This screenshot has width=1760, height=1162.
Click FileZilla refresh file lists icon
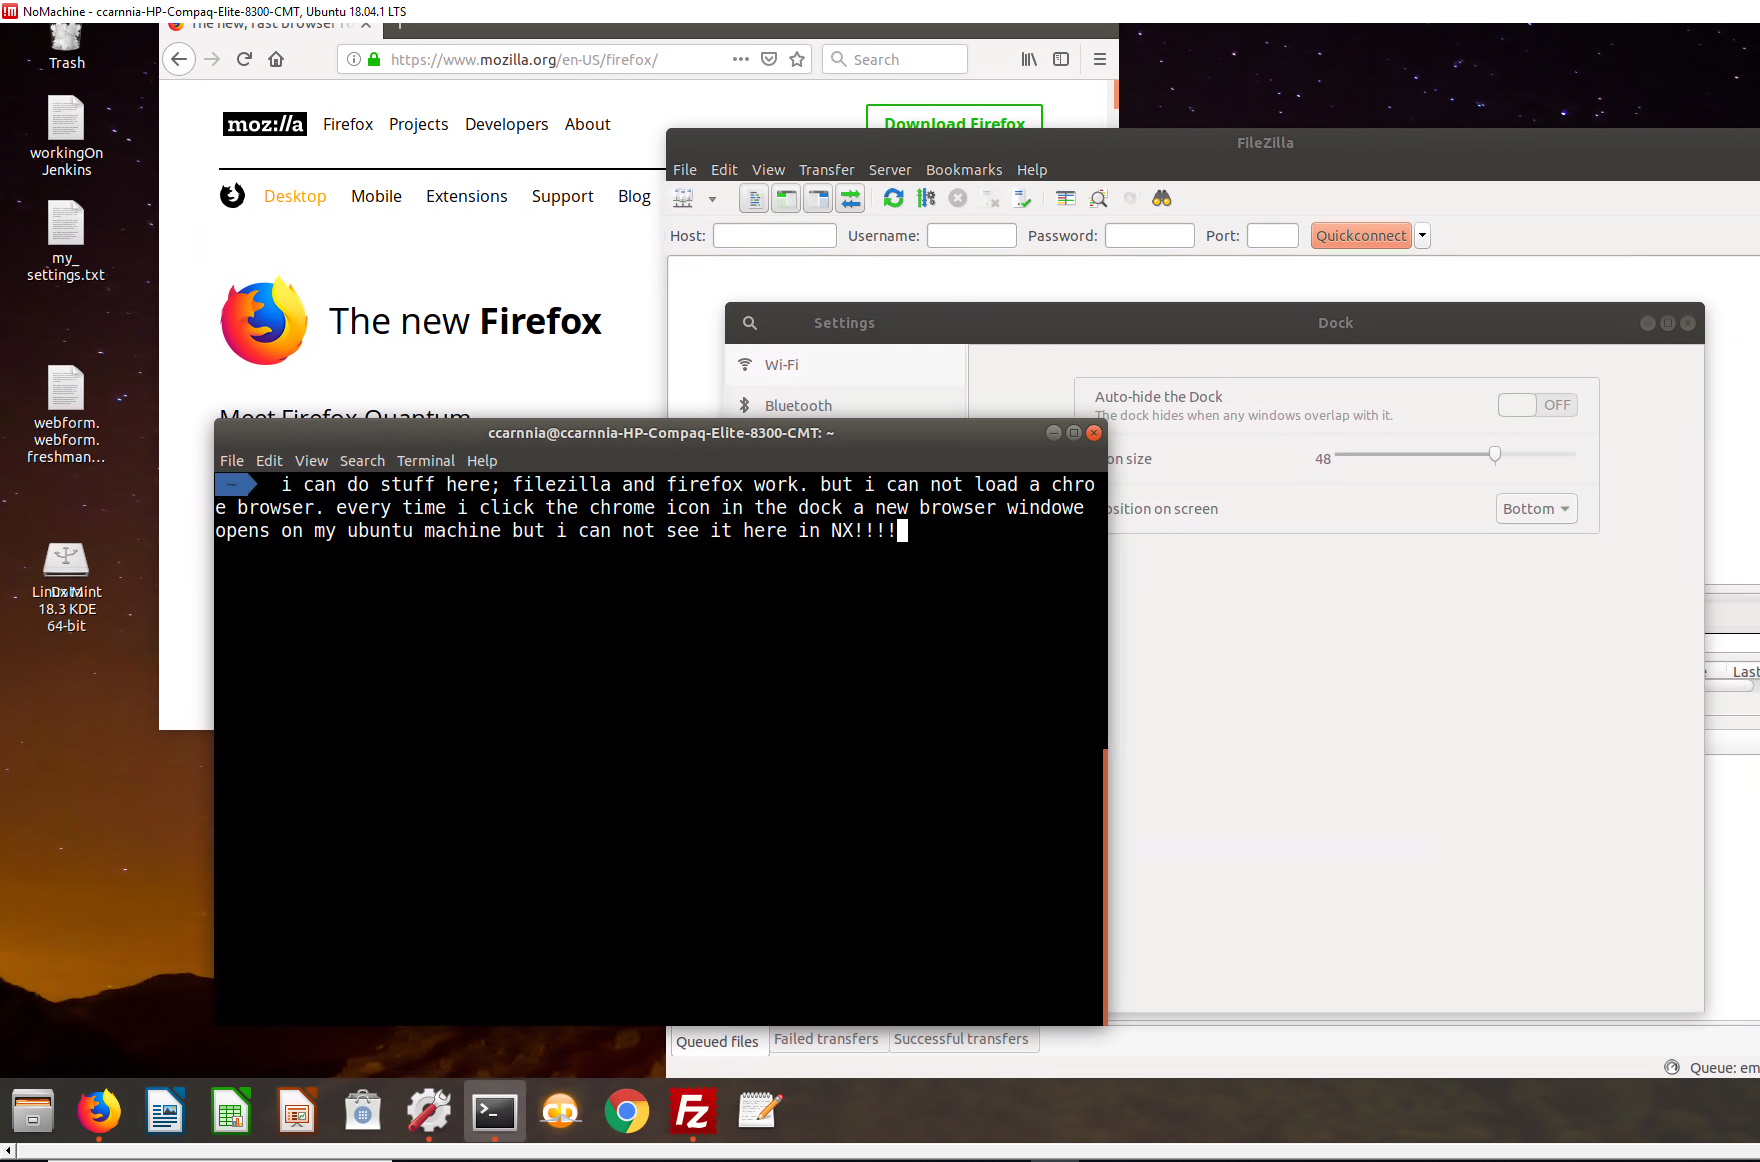point(894,199)
